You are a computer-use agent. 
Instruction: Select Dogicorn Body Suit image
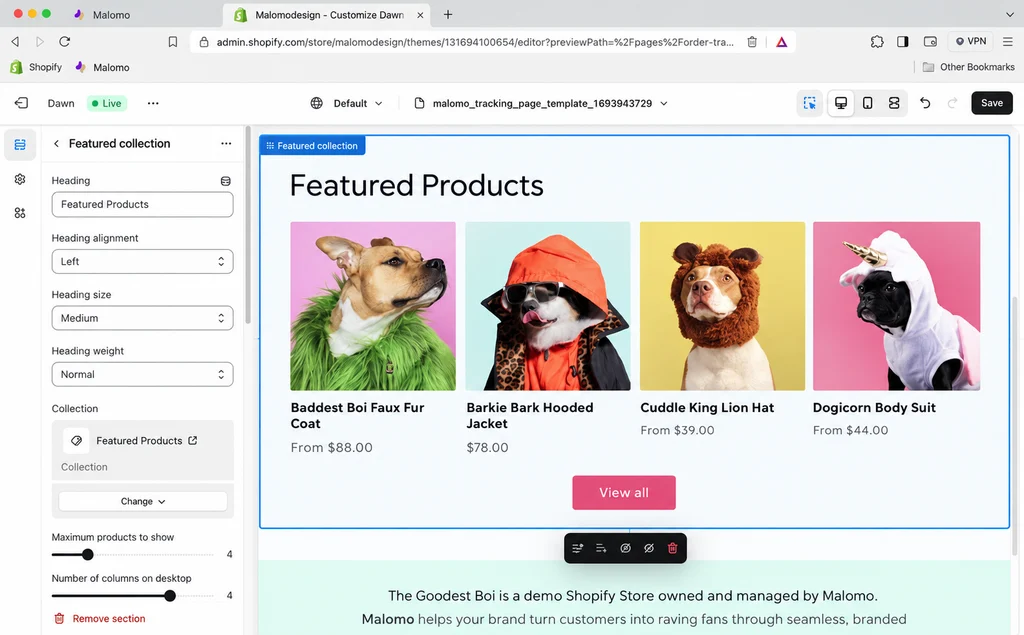897,306
